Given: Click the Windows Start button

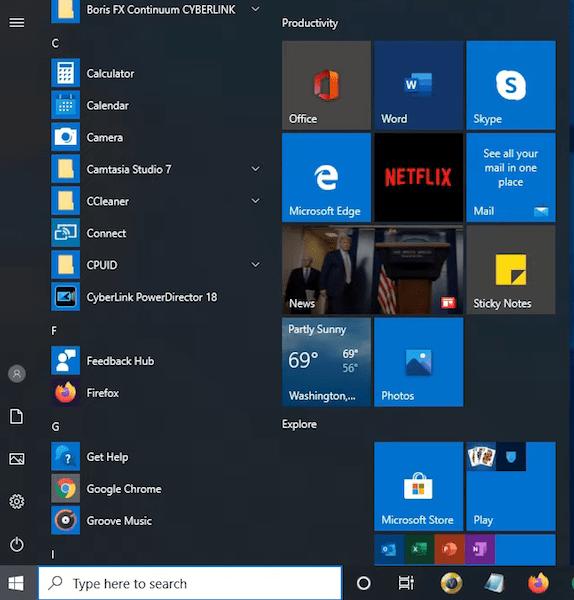Looking at the screenshot, I should pos(16,583).
